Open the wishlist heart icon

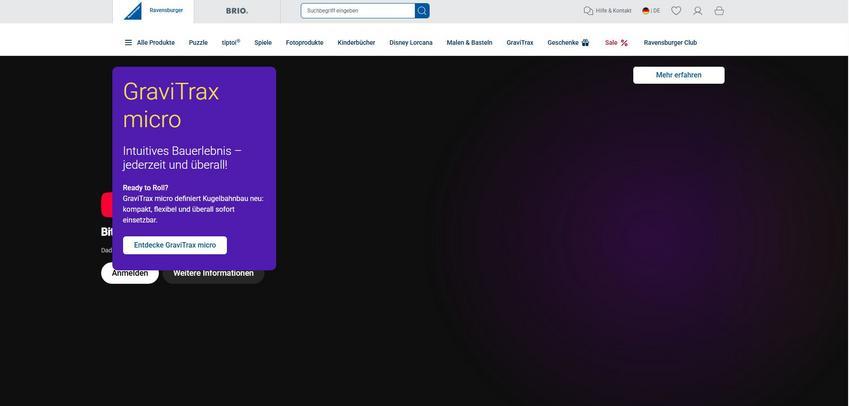pos(676,11)
